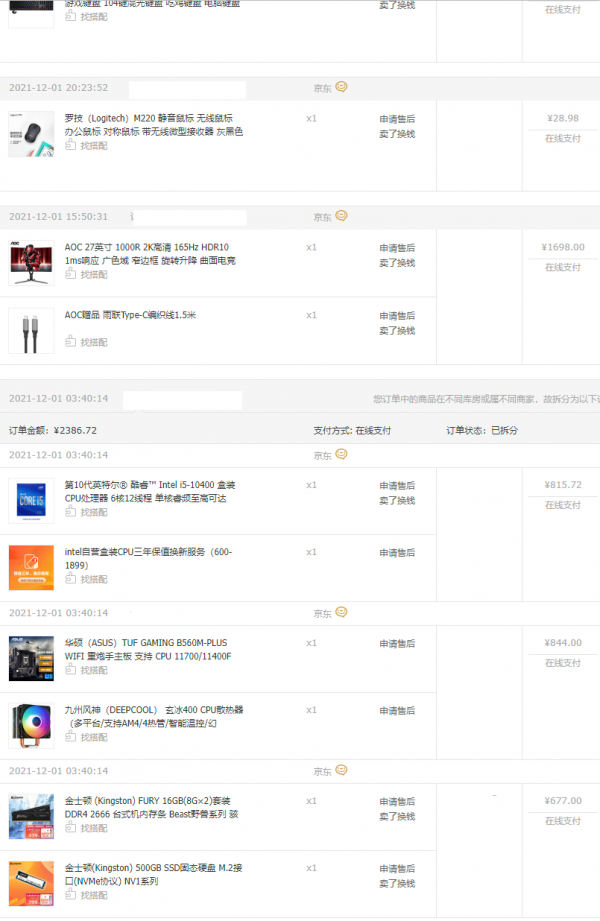Click 卖了换钱 for the Intel i5-10400 CPU
This screenshot has width=600, height=921.
point(397,500)
